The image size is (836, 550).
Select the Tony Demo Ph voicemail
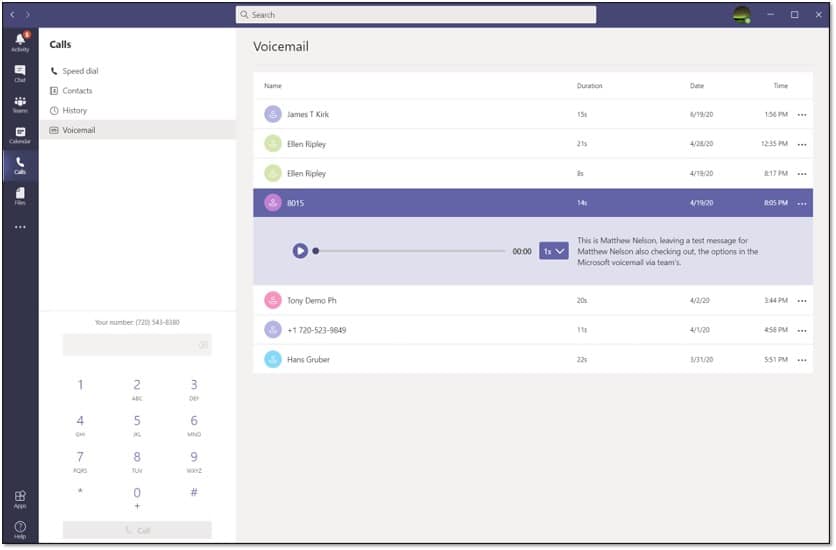click(533, 301)
